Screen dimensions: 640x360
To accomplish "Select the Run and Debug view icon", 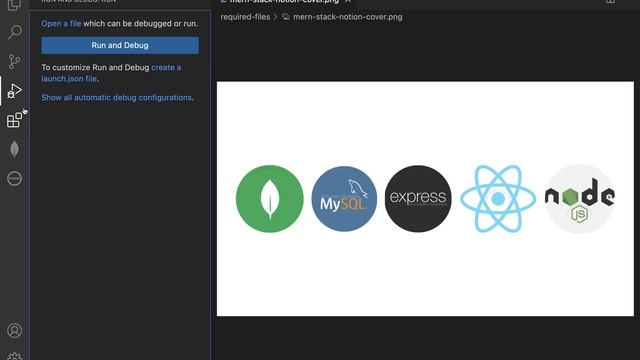I will [14, 91].
